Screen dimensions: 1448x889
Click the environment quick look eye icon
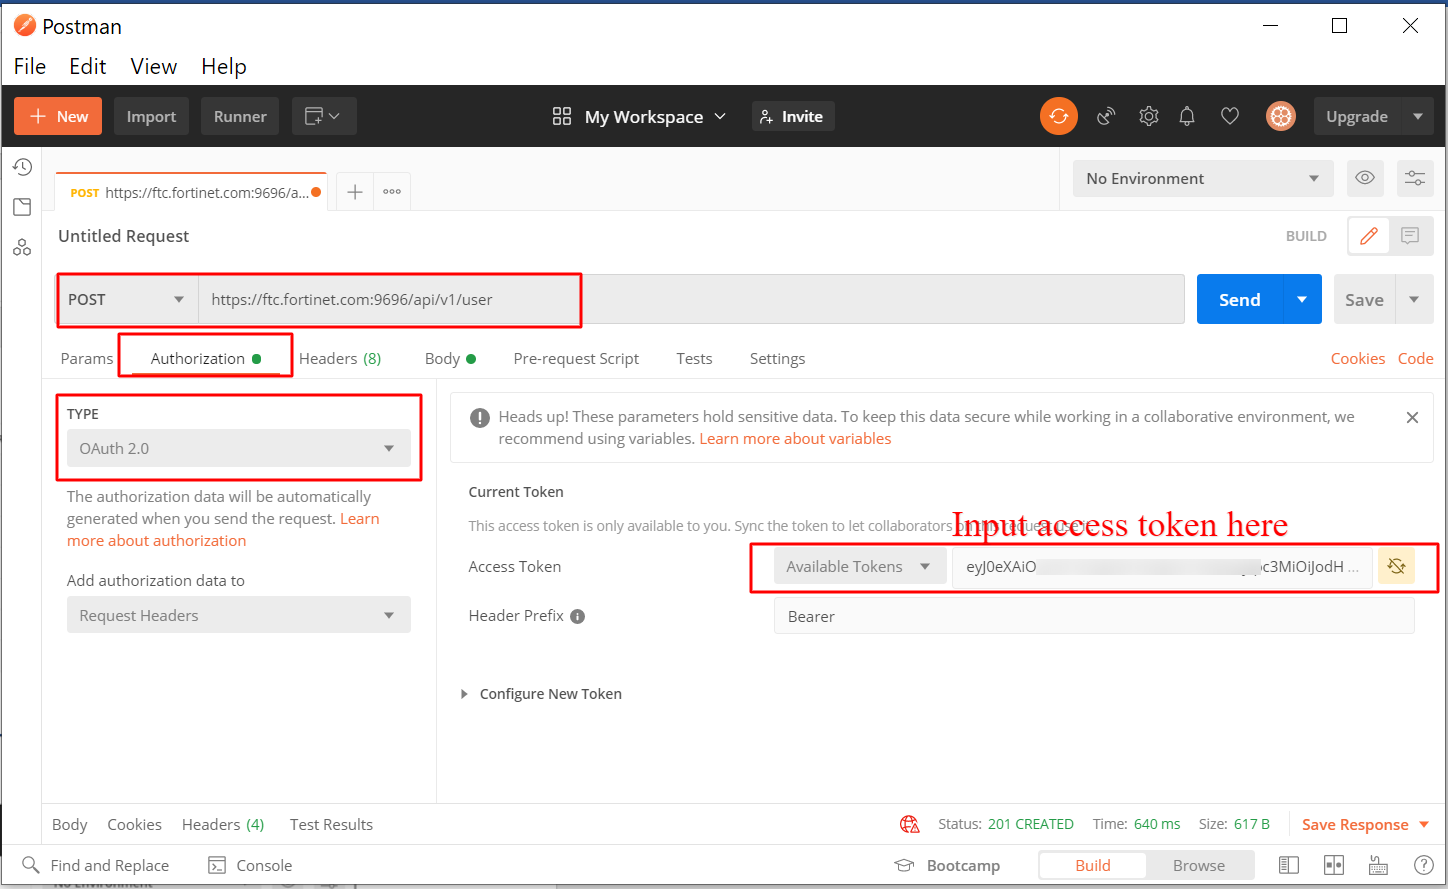tap(1365, 178)
